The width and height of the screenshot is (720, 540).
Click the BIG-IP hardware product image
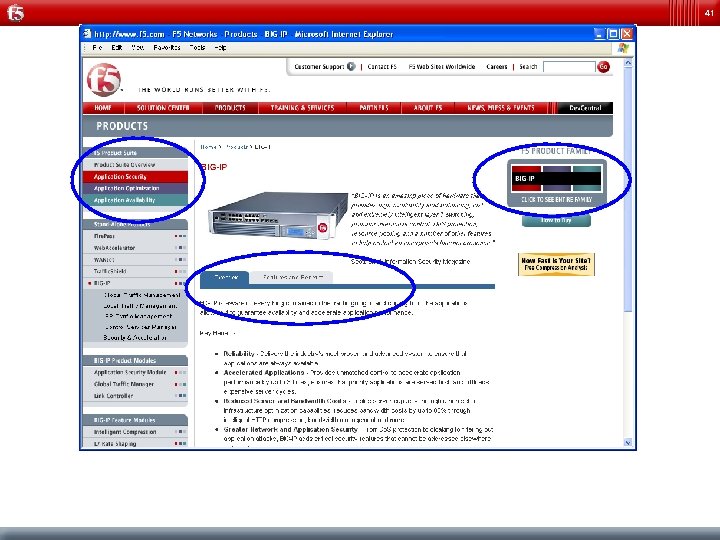click(x=277, y=215)
